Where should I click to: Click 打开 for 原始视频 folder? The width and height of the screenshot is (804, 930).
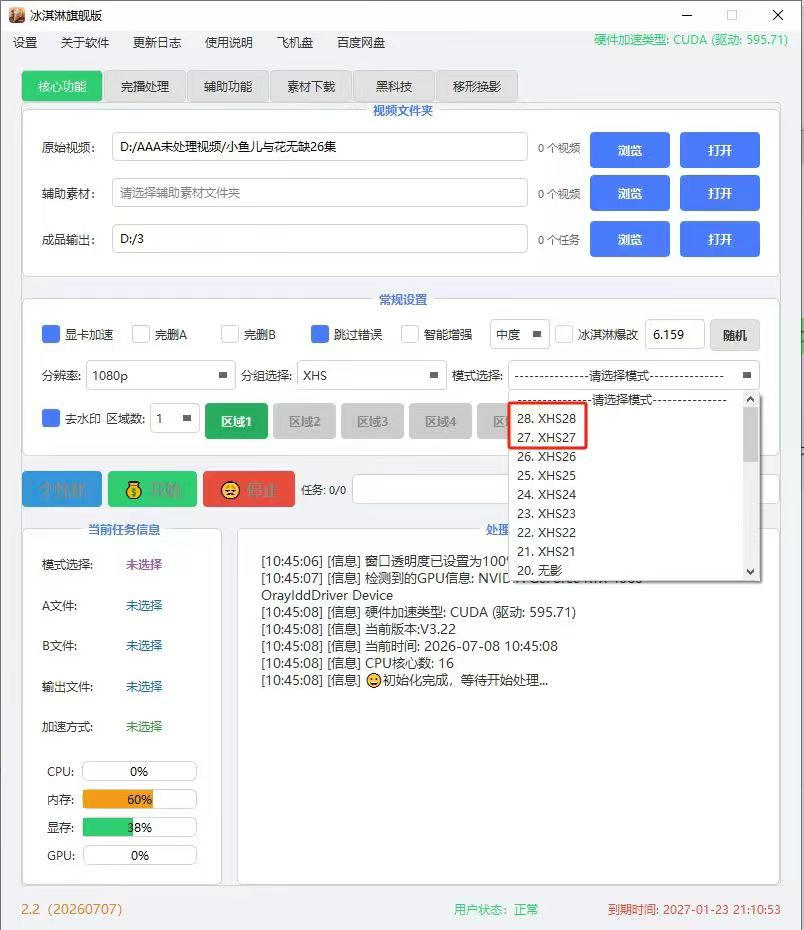[720, 150]
